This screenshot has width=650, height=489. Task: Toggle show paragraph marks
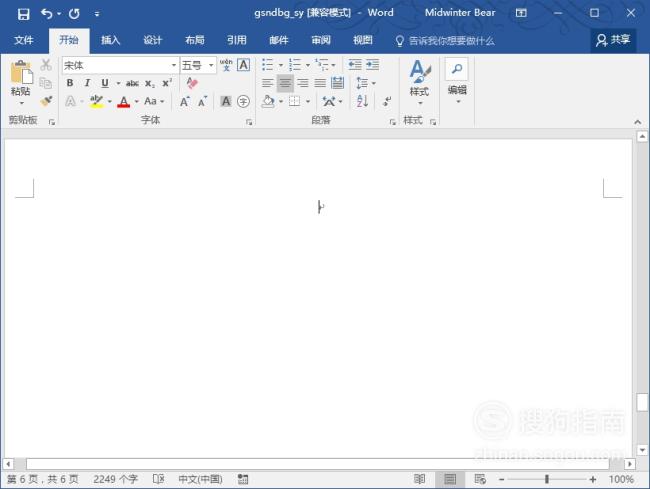[x=387, y=101]
